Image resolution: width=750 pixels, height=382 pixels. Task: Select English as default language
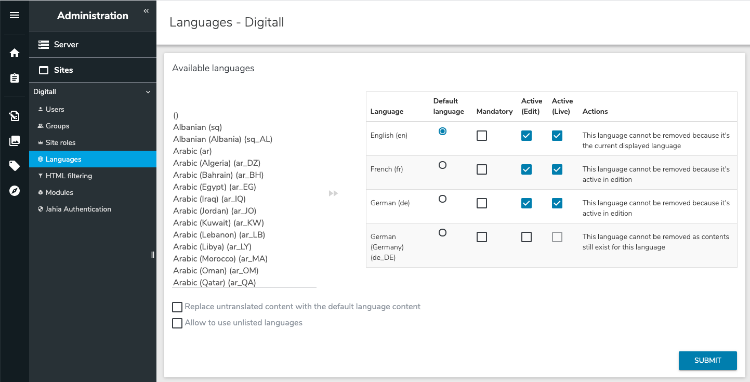(442, 131)
